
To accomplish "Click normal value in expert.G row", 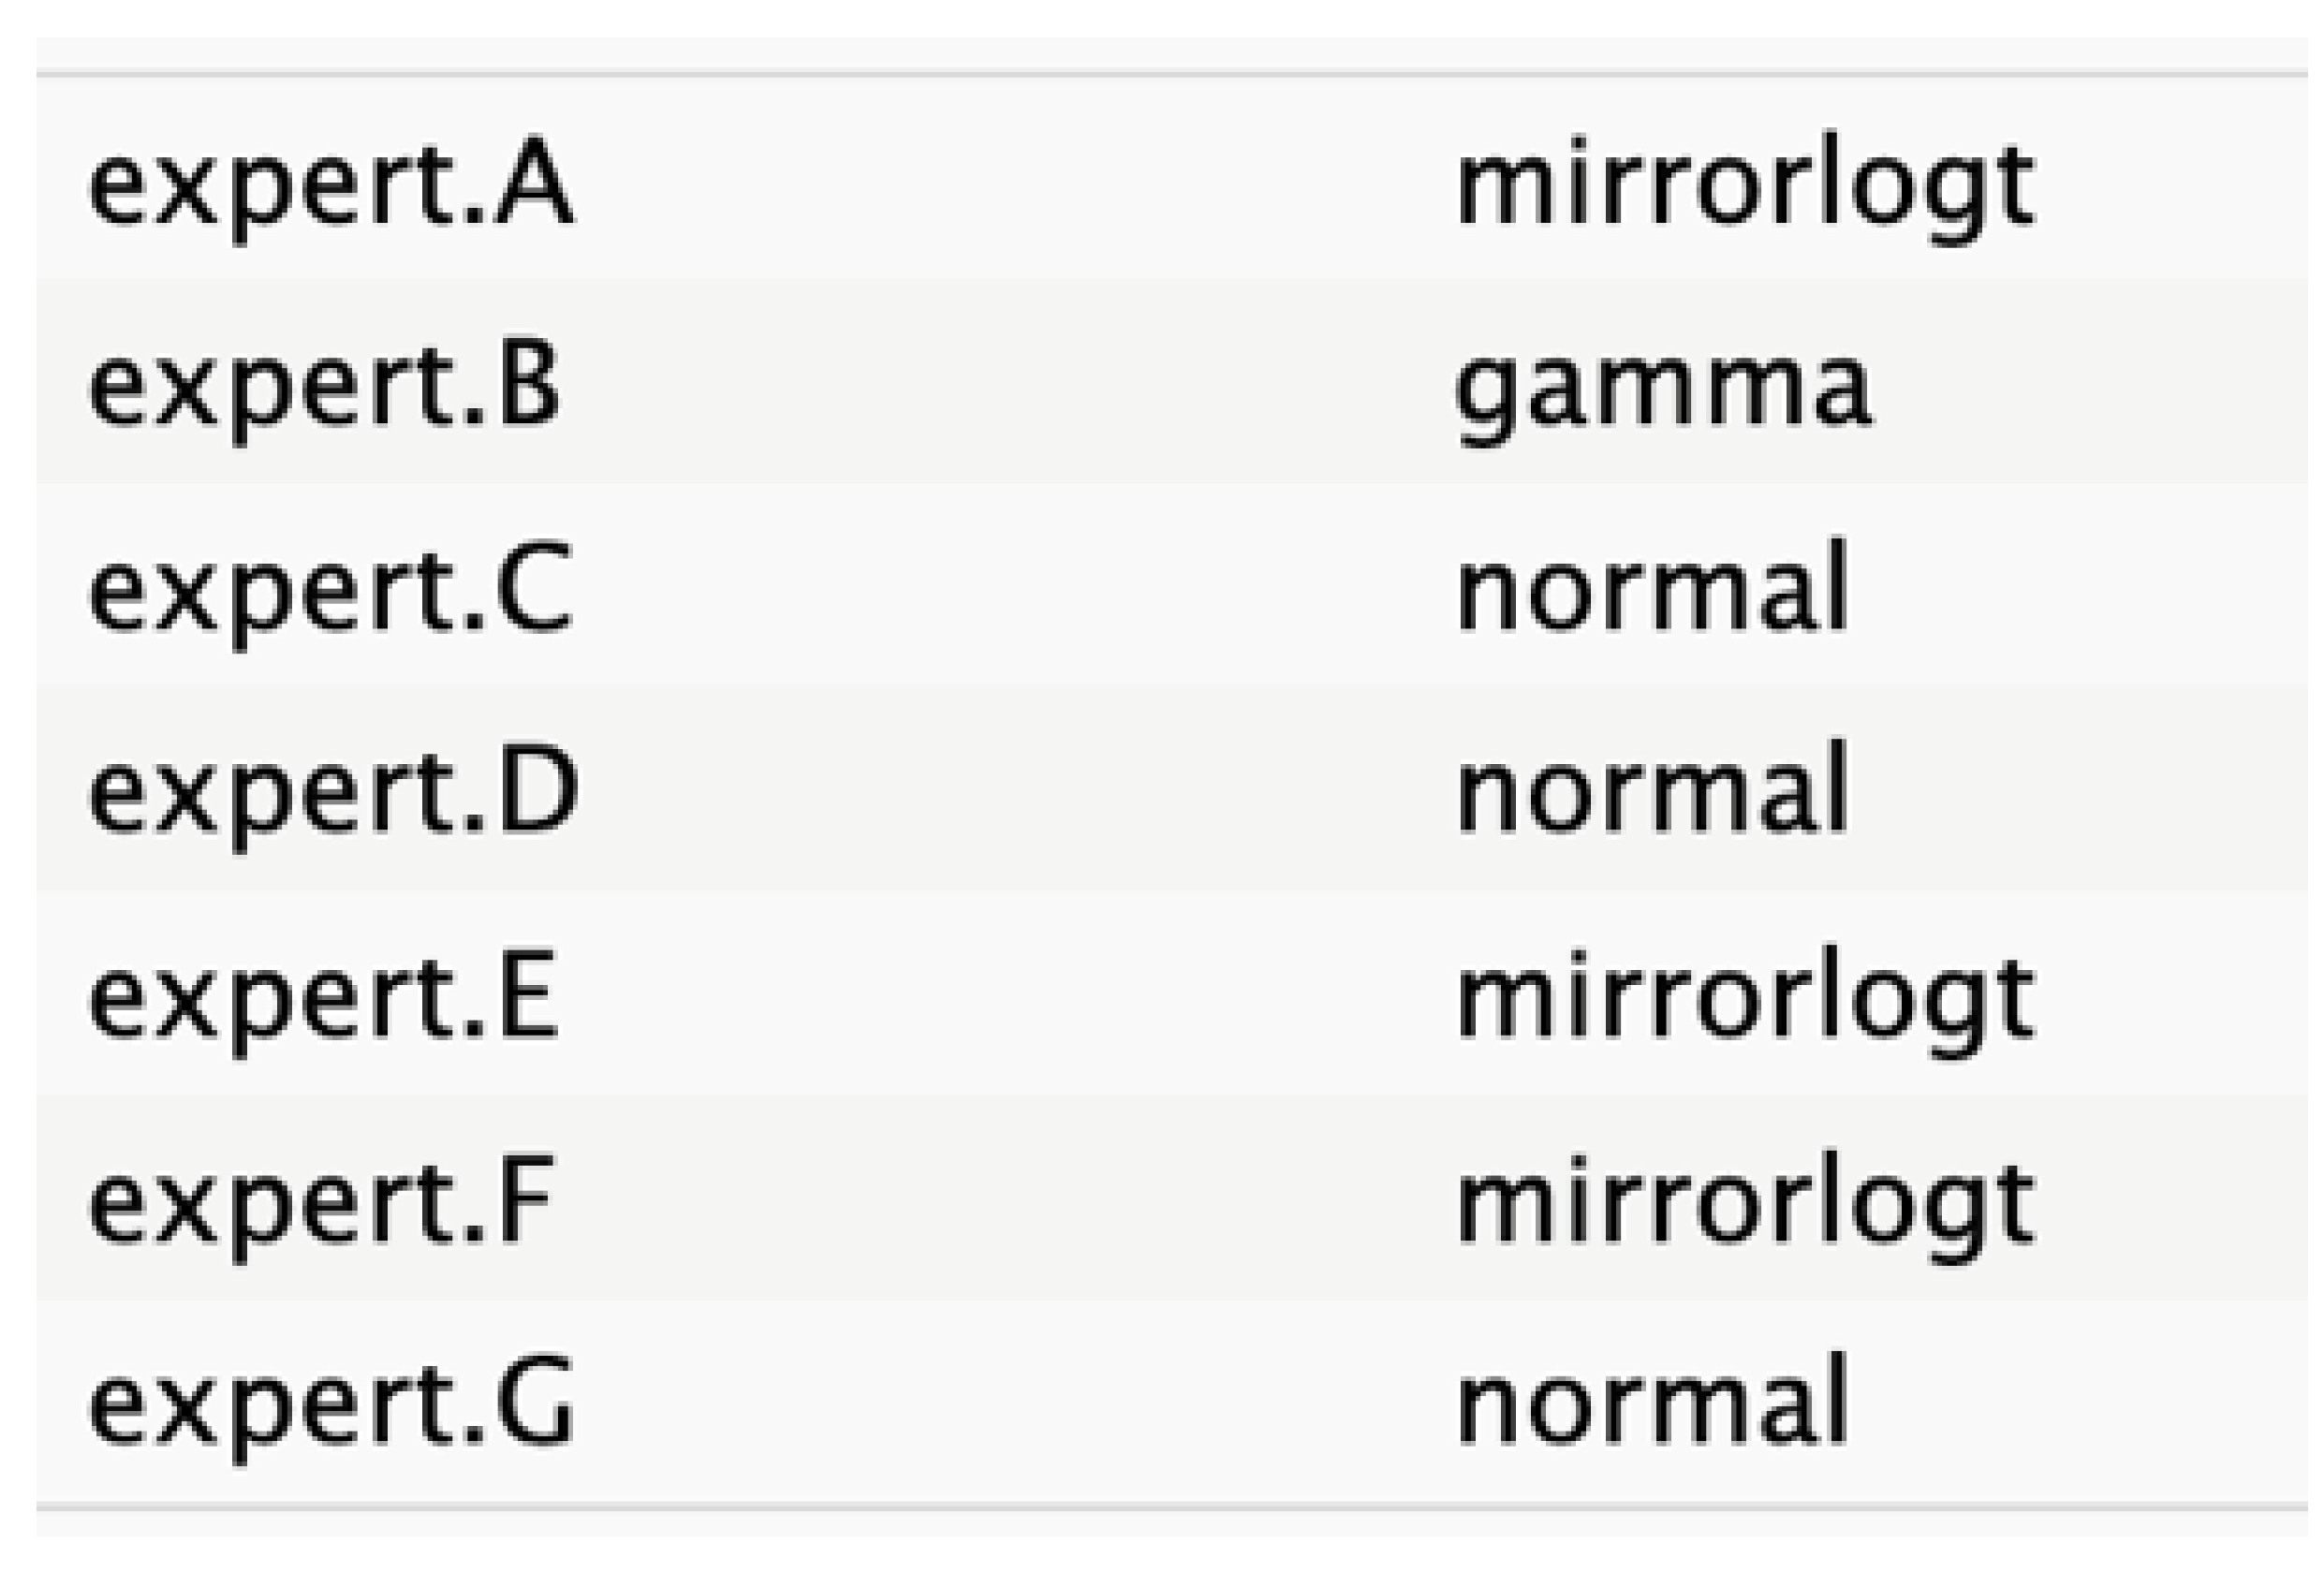I will [x=1651, y=1404].
